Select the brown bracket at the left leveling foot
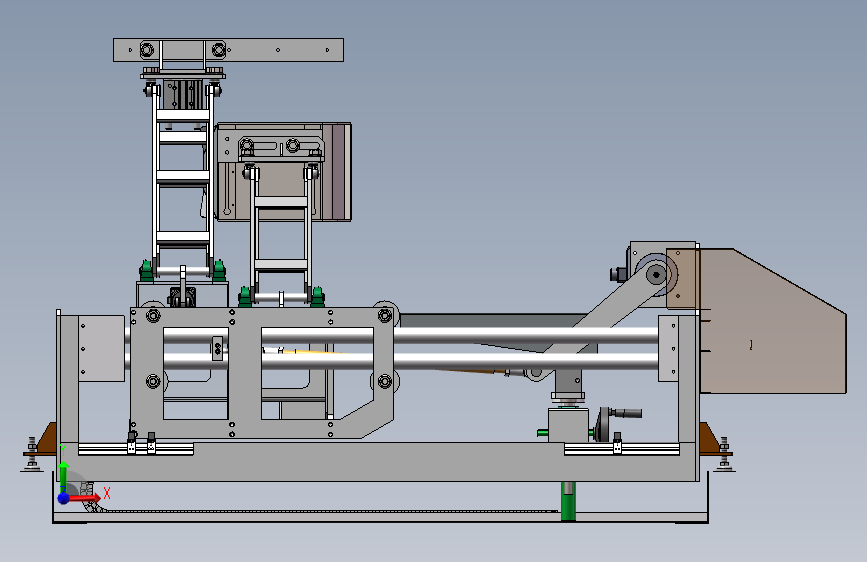867x562 pixels. click(47, 439)
